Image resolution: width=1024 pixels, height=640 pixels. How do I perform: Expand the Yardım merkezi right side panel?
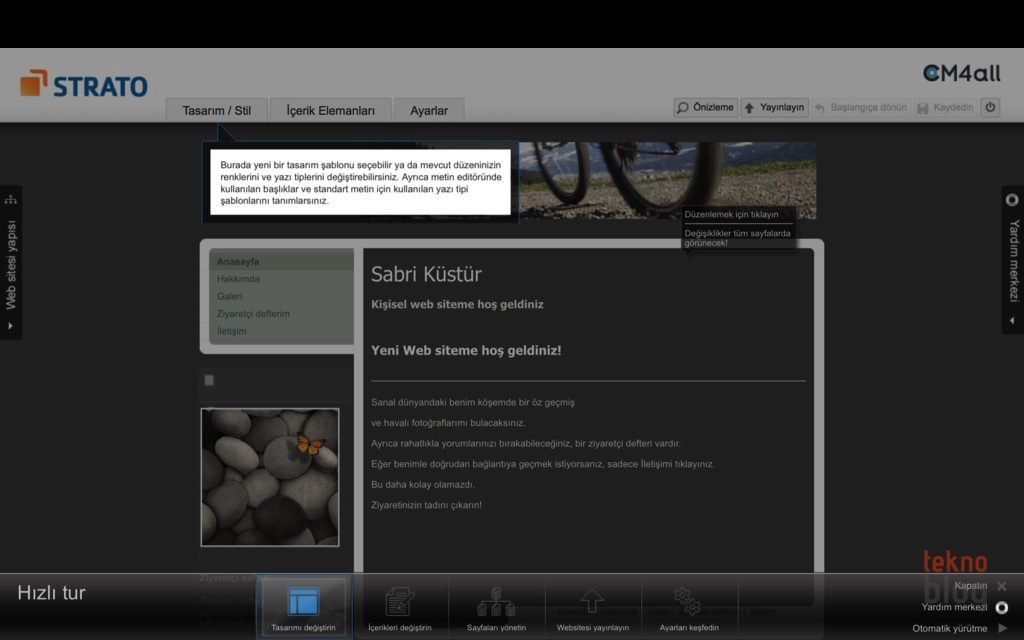pos(1012,259)
